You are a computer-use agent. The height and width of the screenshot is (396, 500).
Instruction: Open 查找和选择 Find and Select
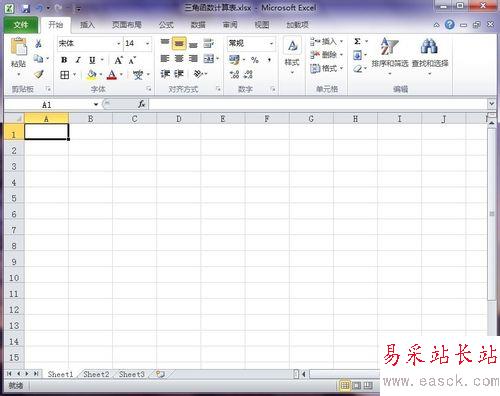click(x=430, y=55)
